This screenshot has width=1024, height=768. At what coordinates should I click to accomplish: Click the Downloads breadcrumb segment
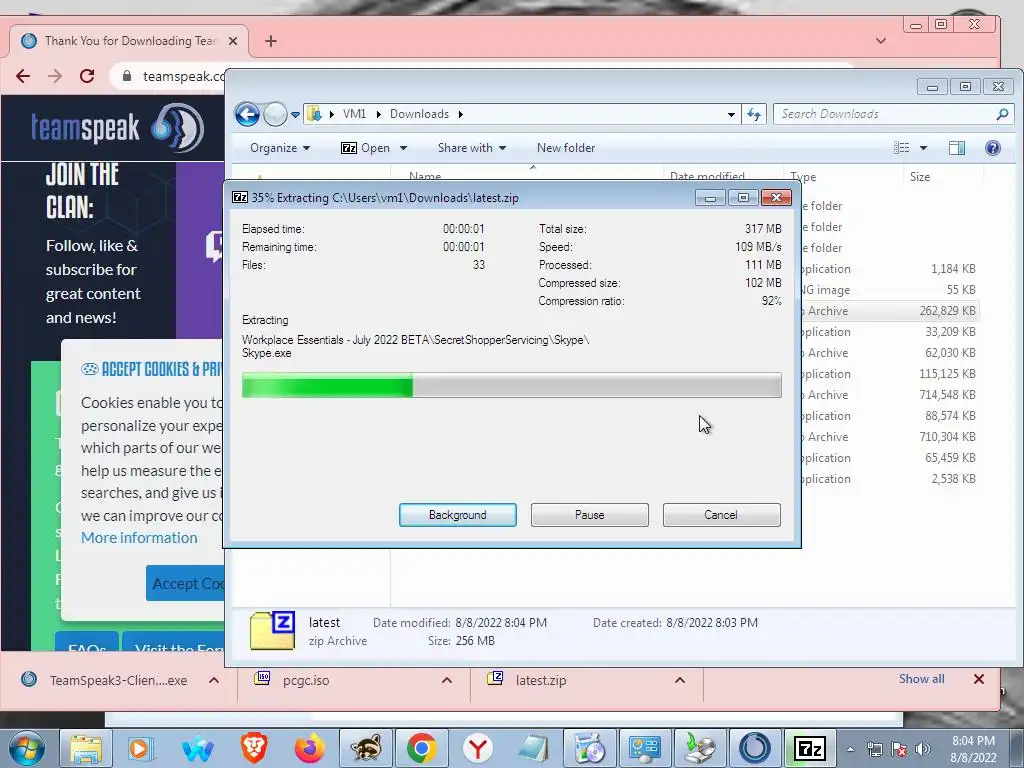(419, 114)
